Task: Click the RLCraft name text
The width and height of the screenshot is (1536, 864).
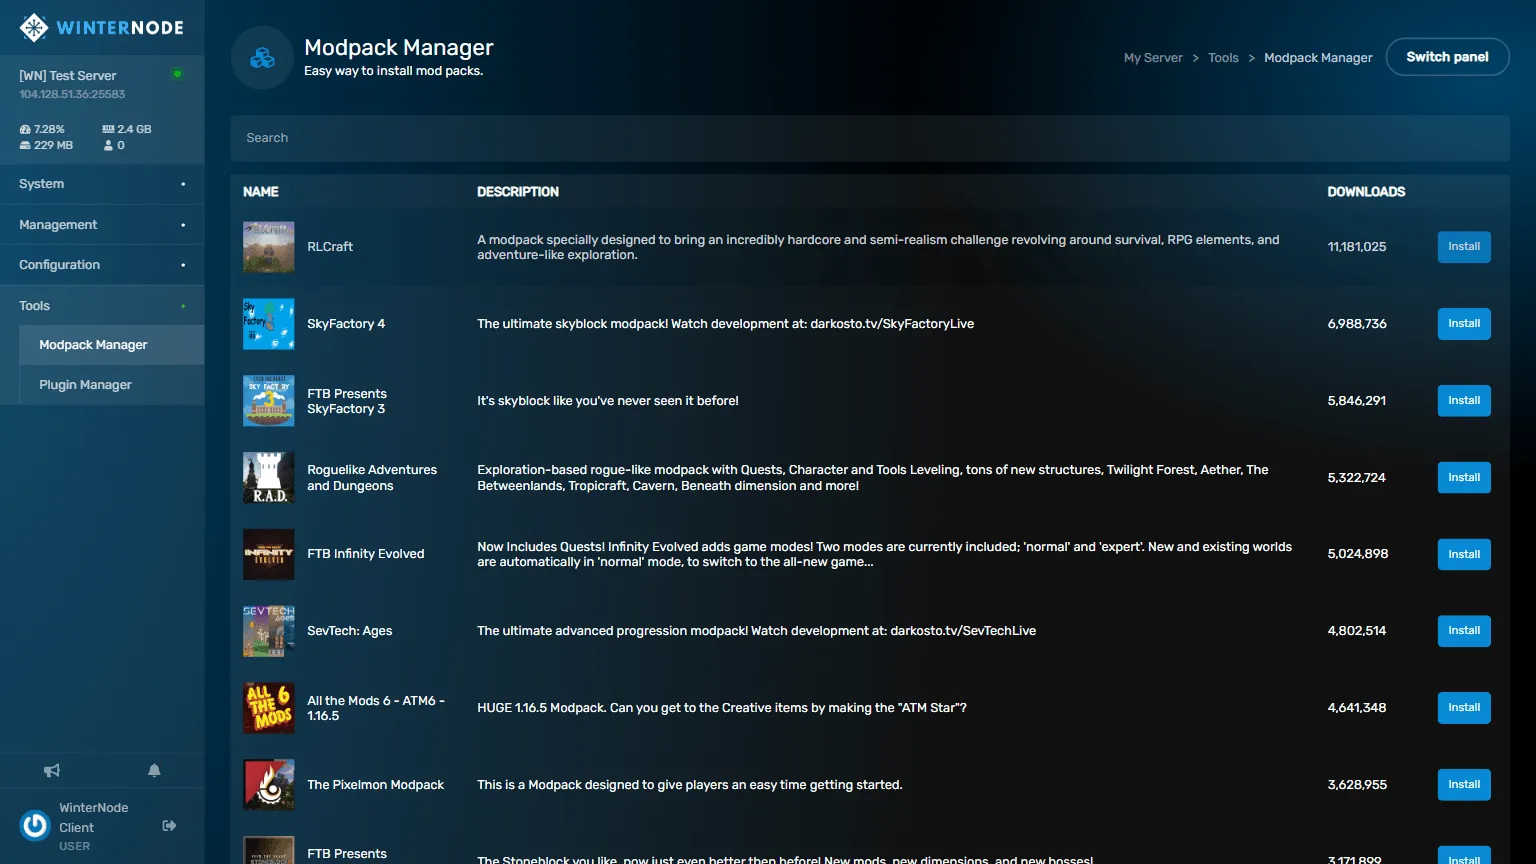Action: coord(330,247)
